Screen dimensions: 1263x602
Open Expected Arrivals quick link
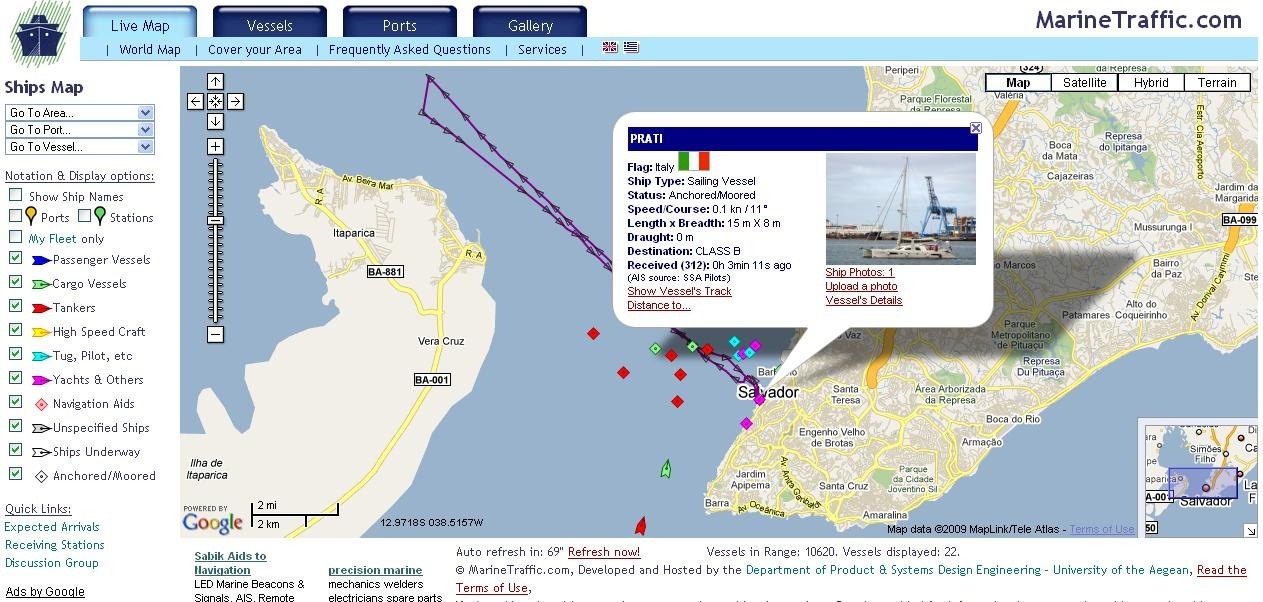[52, 527]
